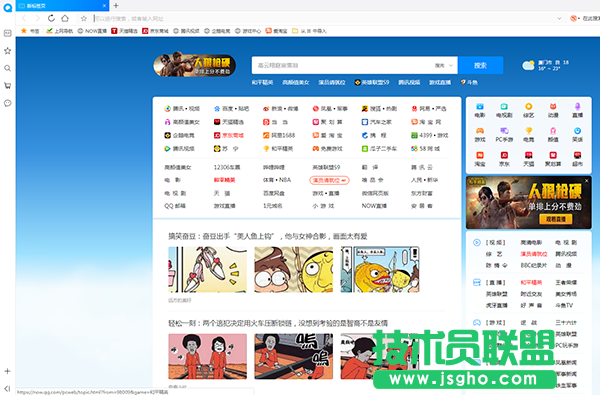The image size is (600, 395).
Task: Open sidebar search magnifier
Action: click(x=7, y=68)
